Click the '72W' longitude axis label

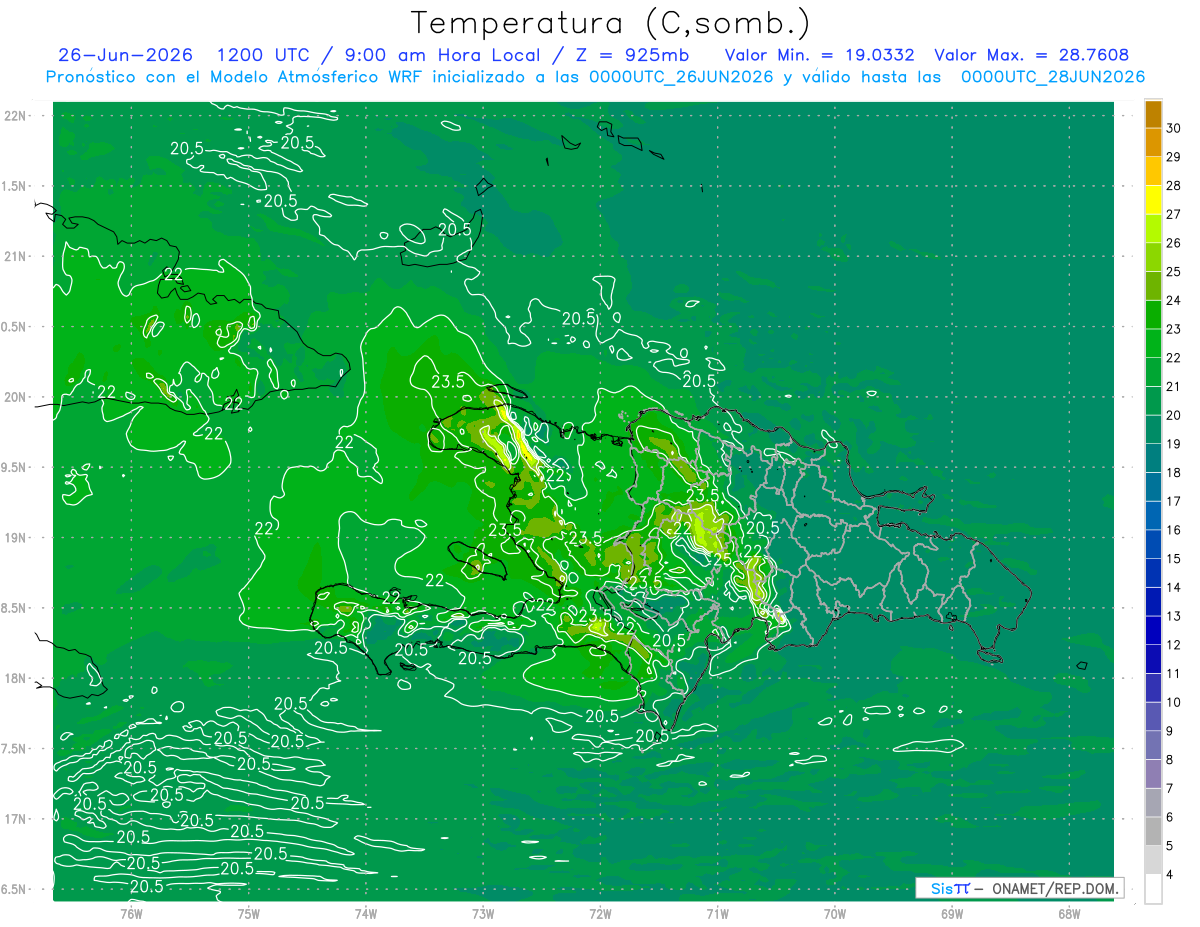click(600, 913)
